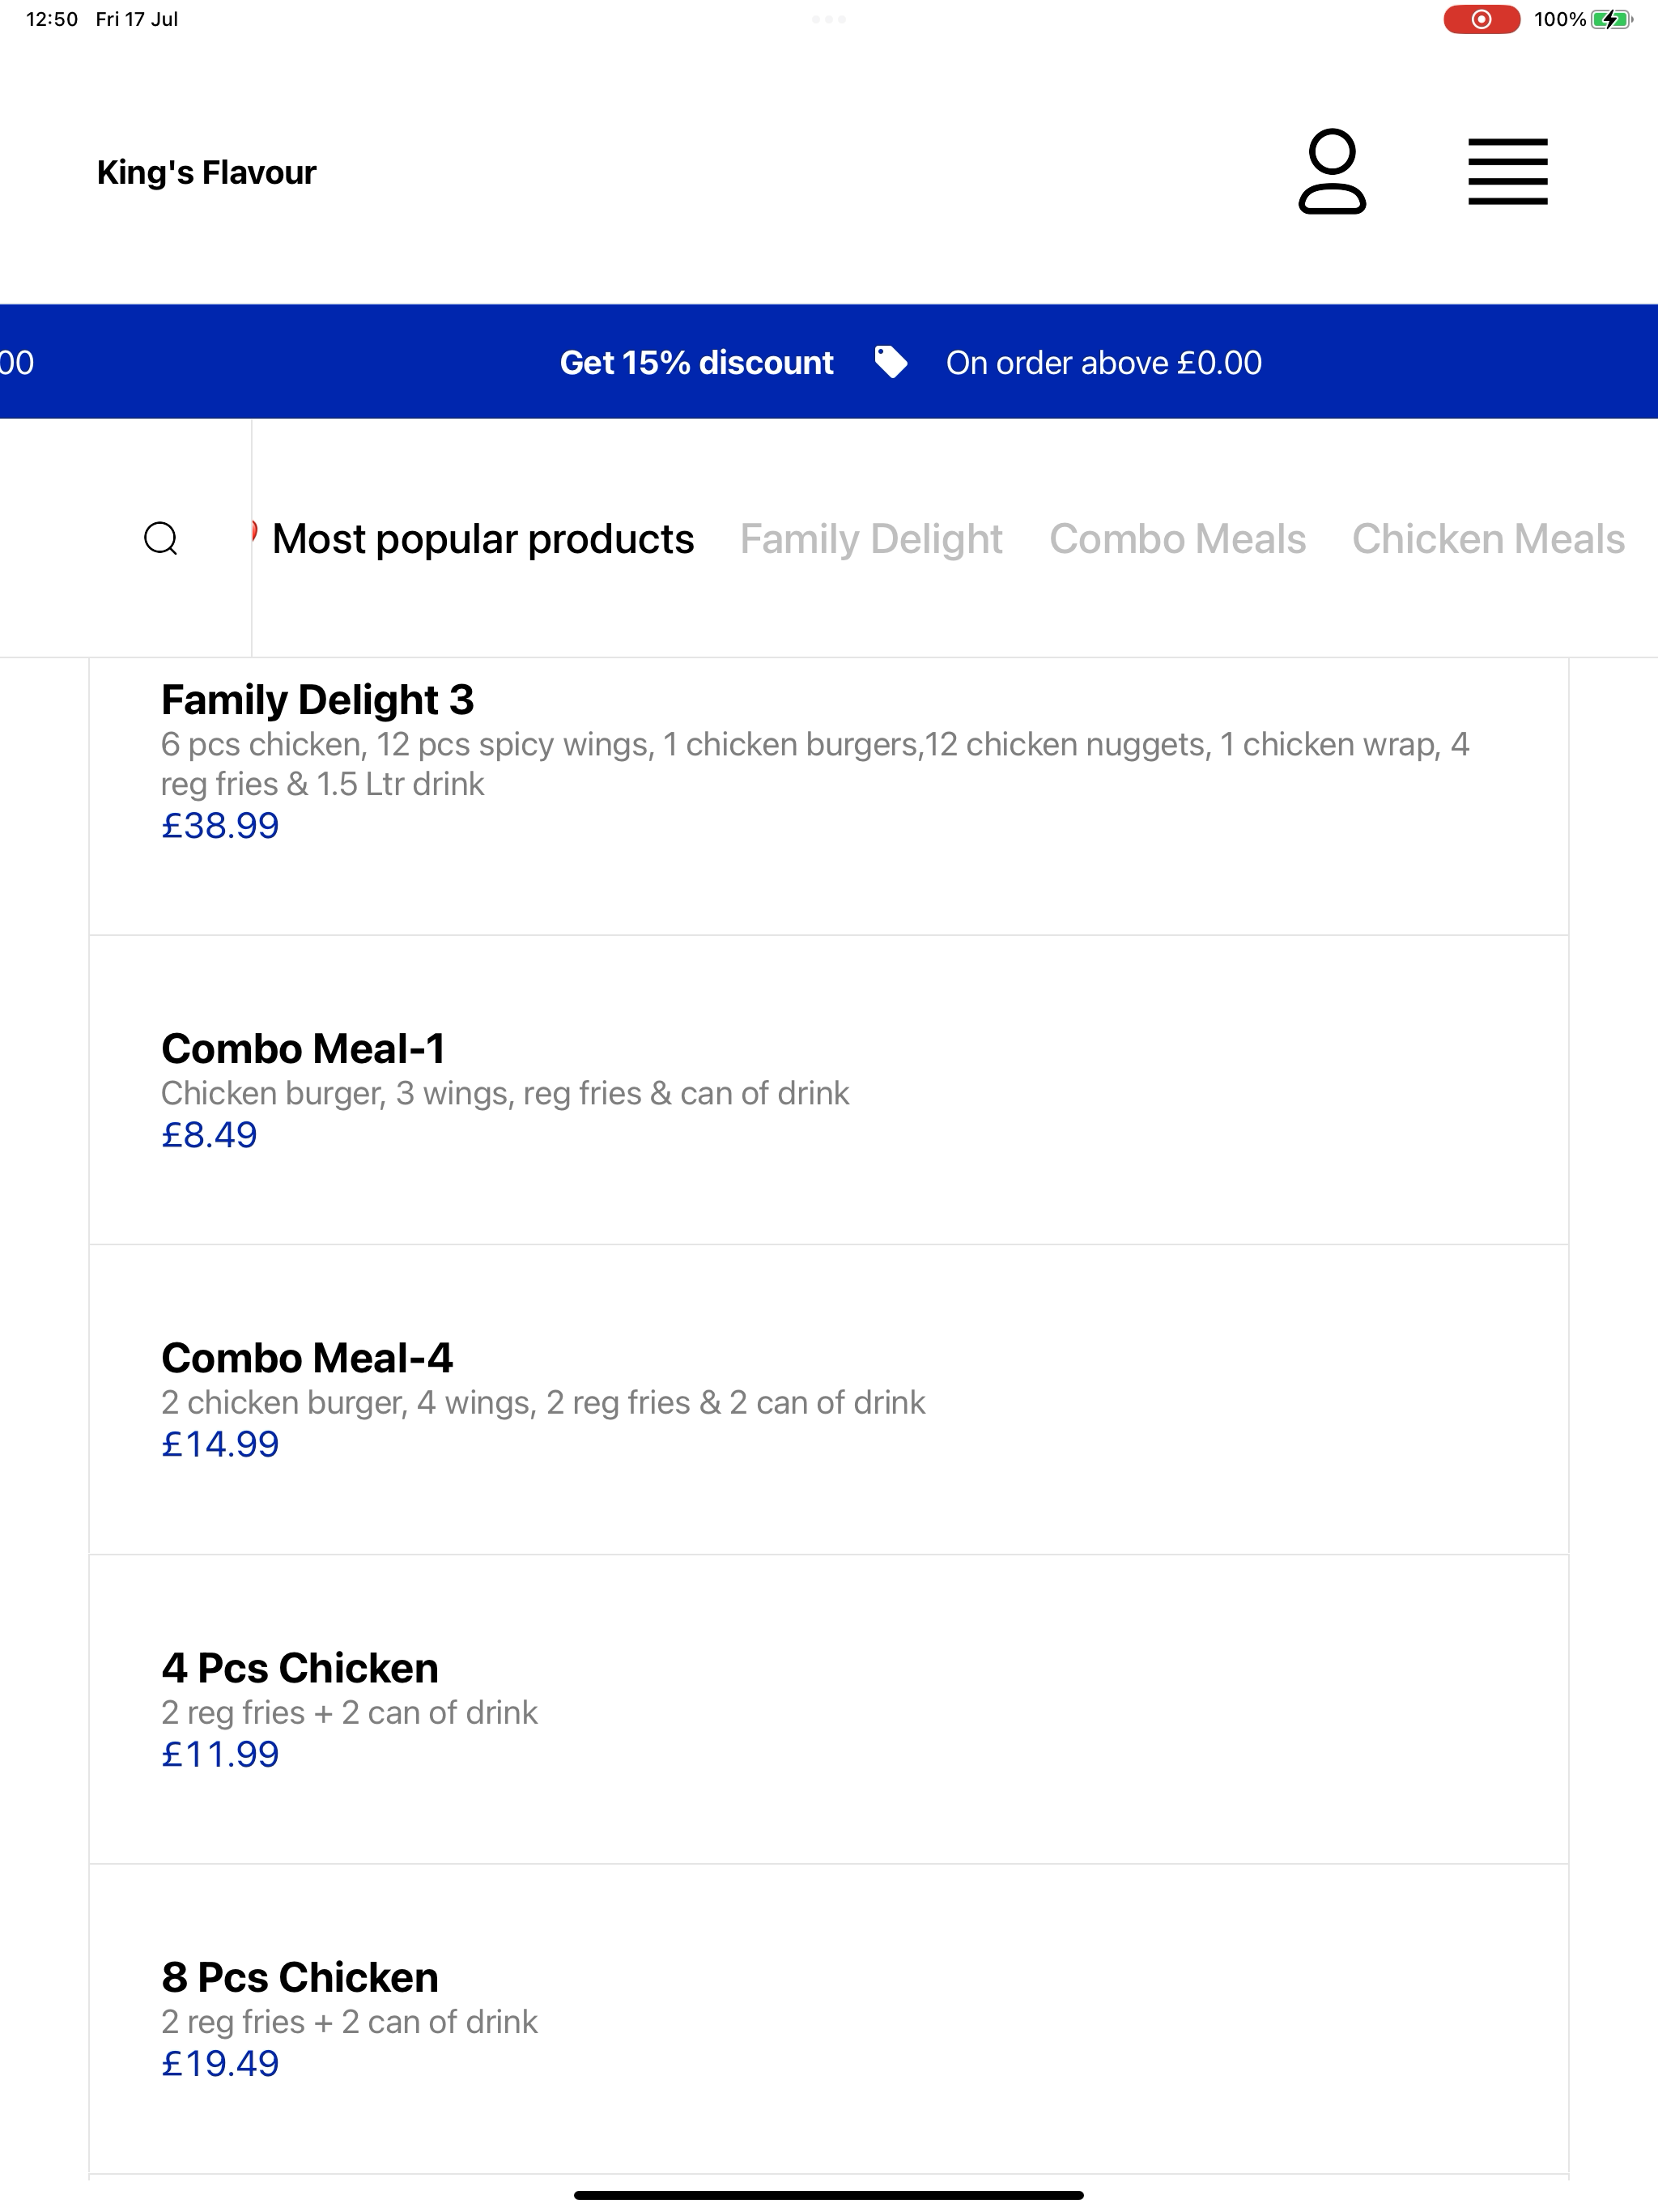Open the Chicken Meals category tab

coord(1488,539)
